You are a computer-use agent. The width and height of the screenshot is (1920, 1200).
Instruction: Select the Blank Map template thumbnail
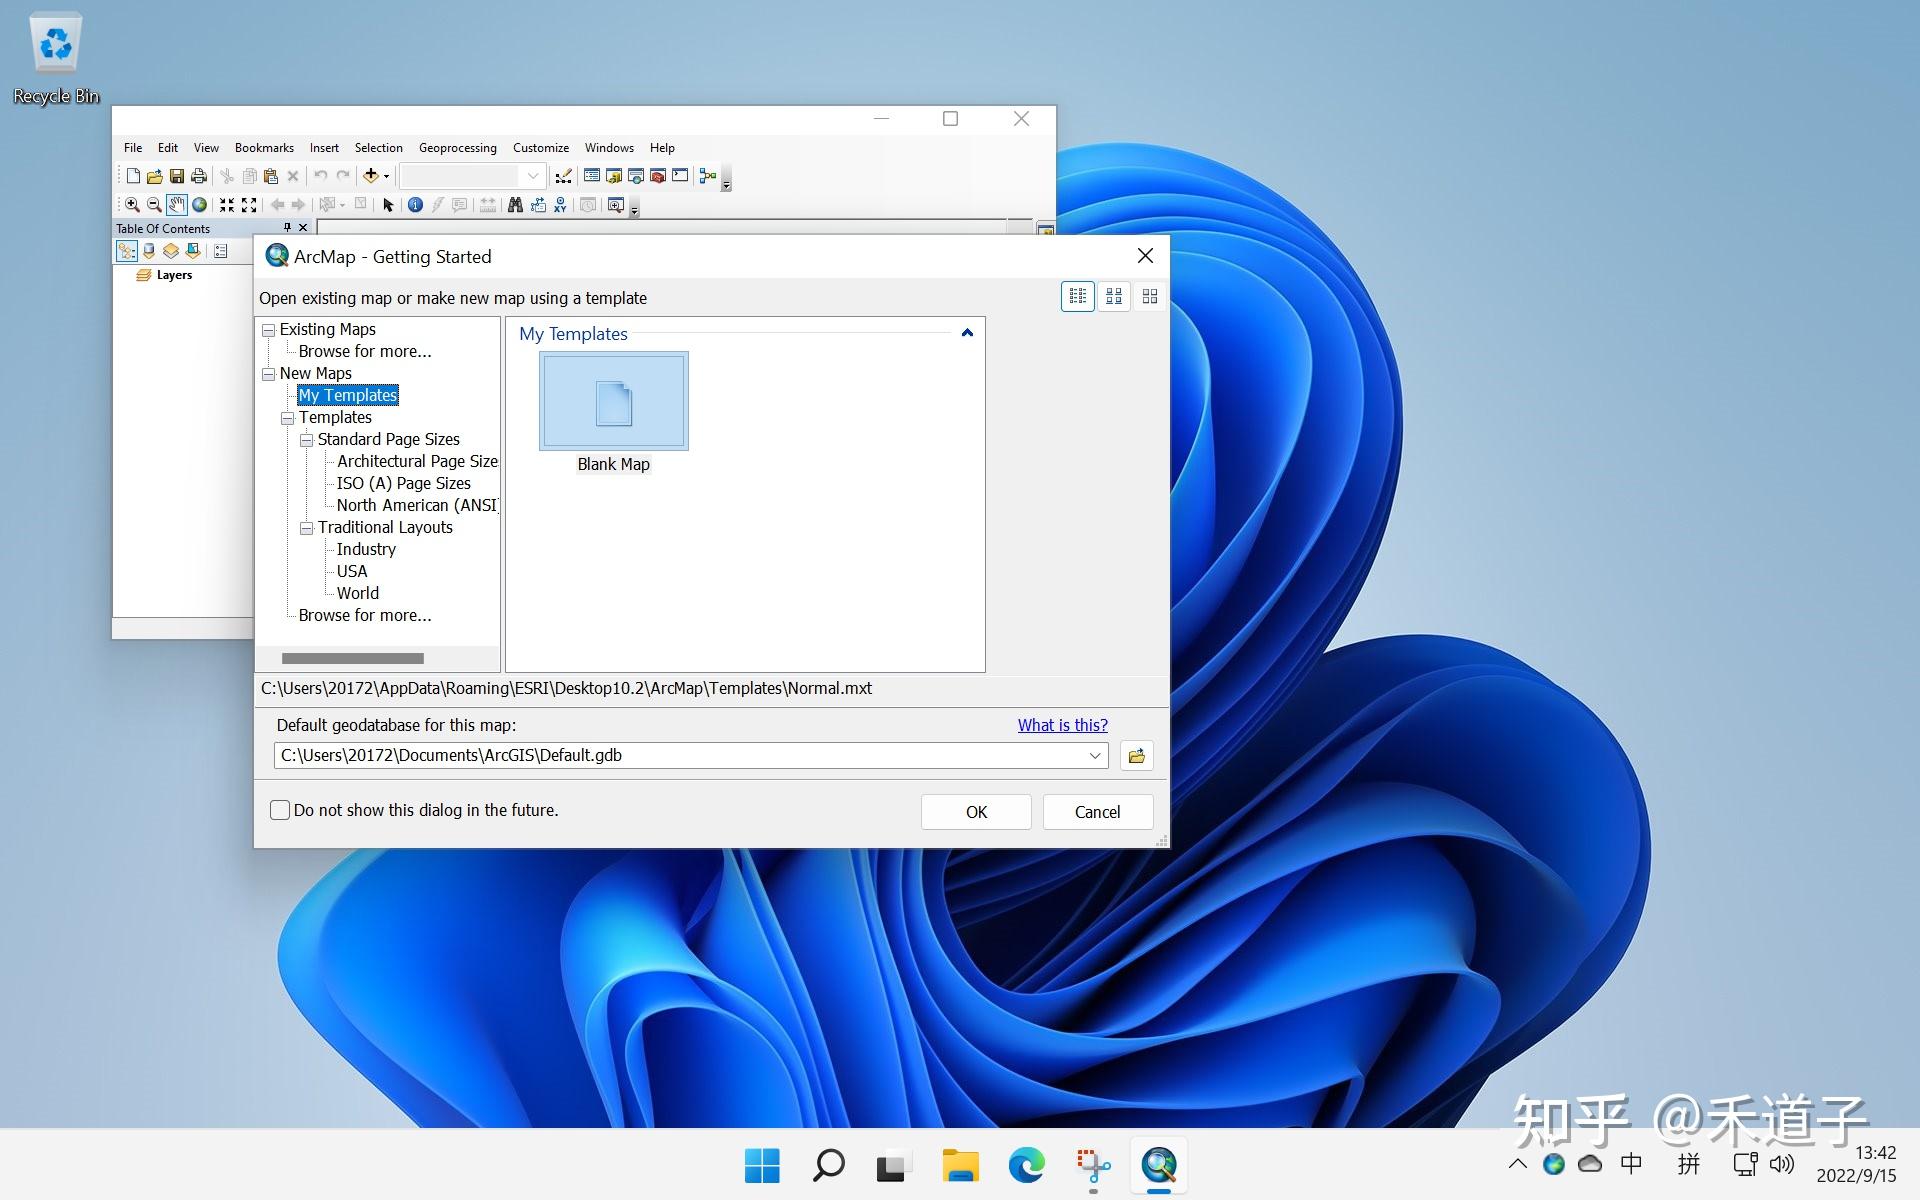[614, 401]
